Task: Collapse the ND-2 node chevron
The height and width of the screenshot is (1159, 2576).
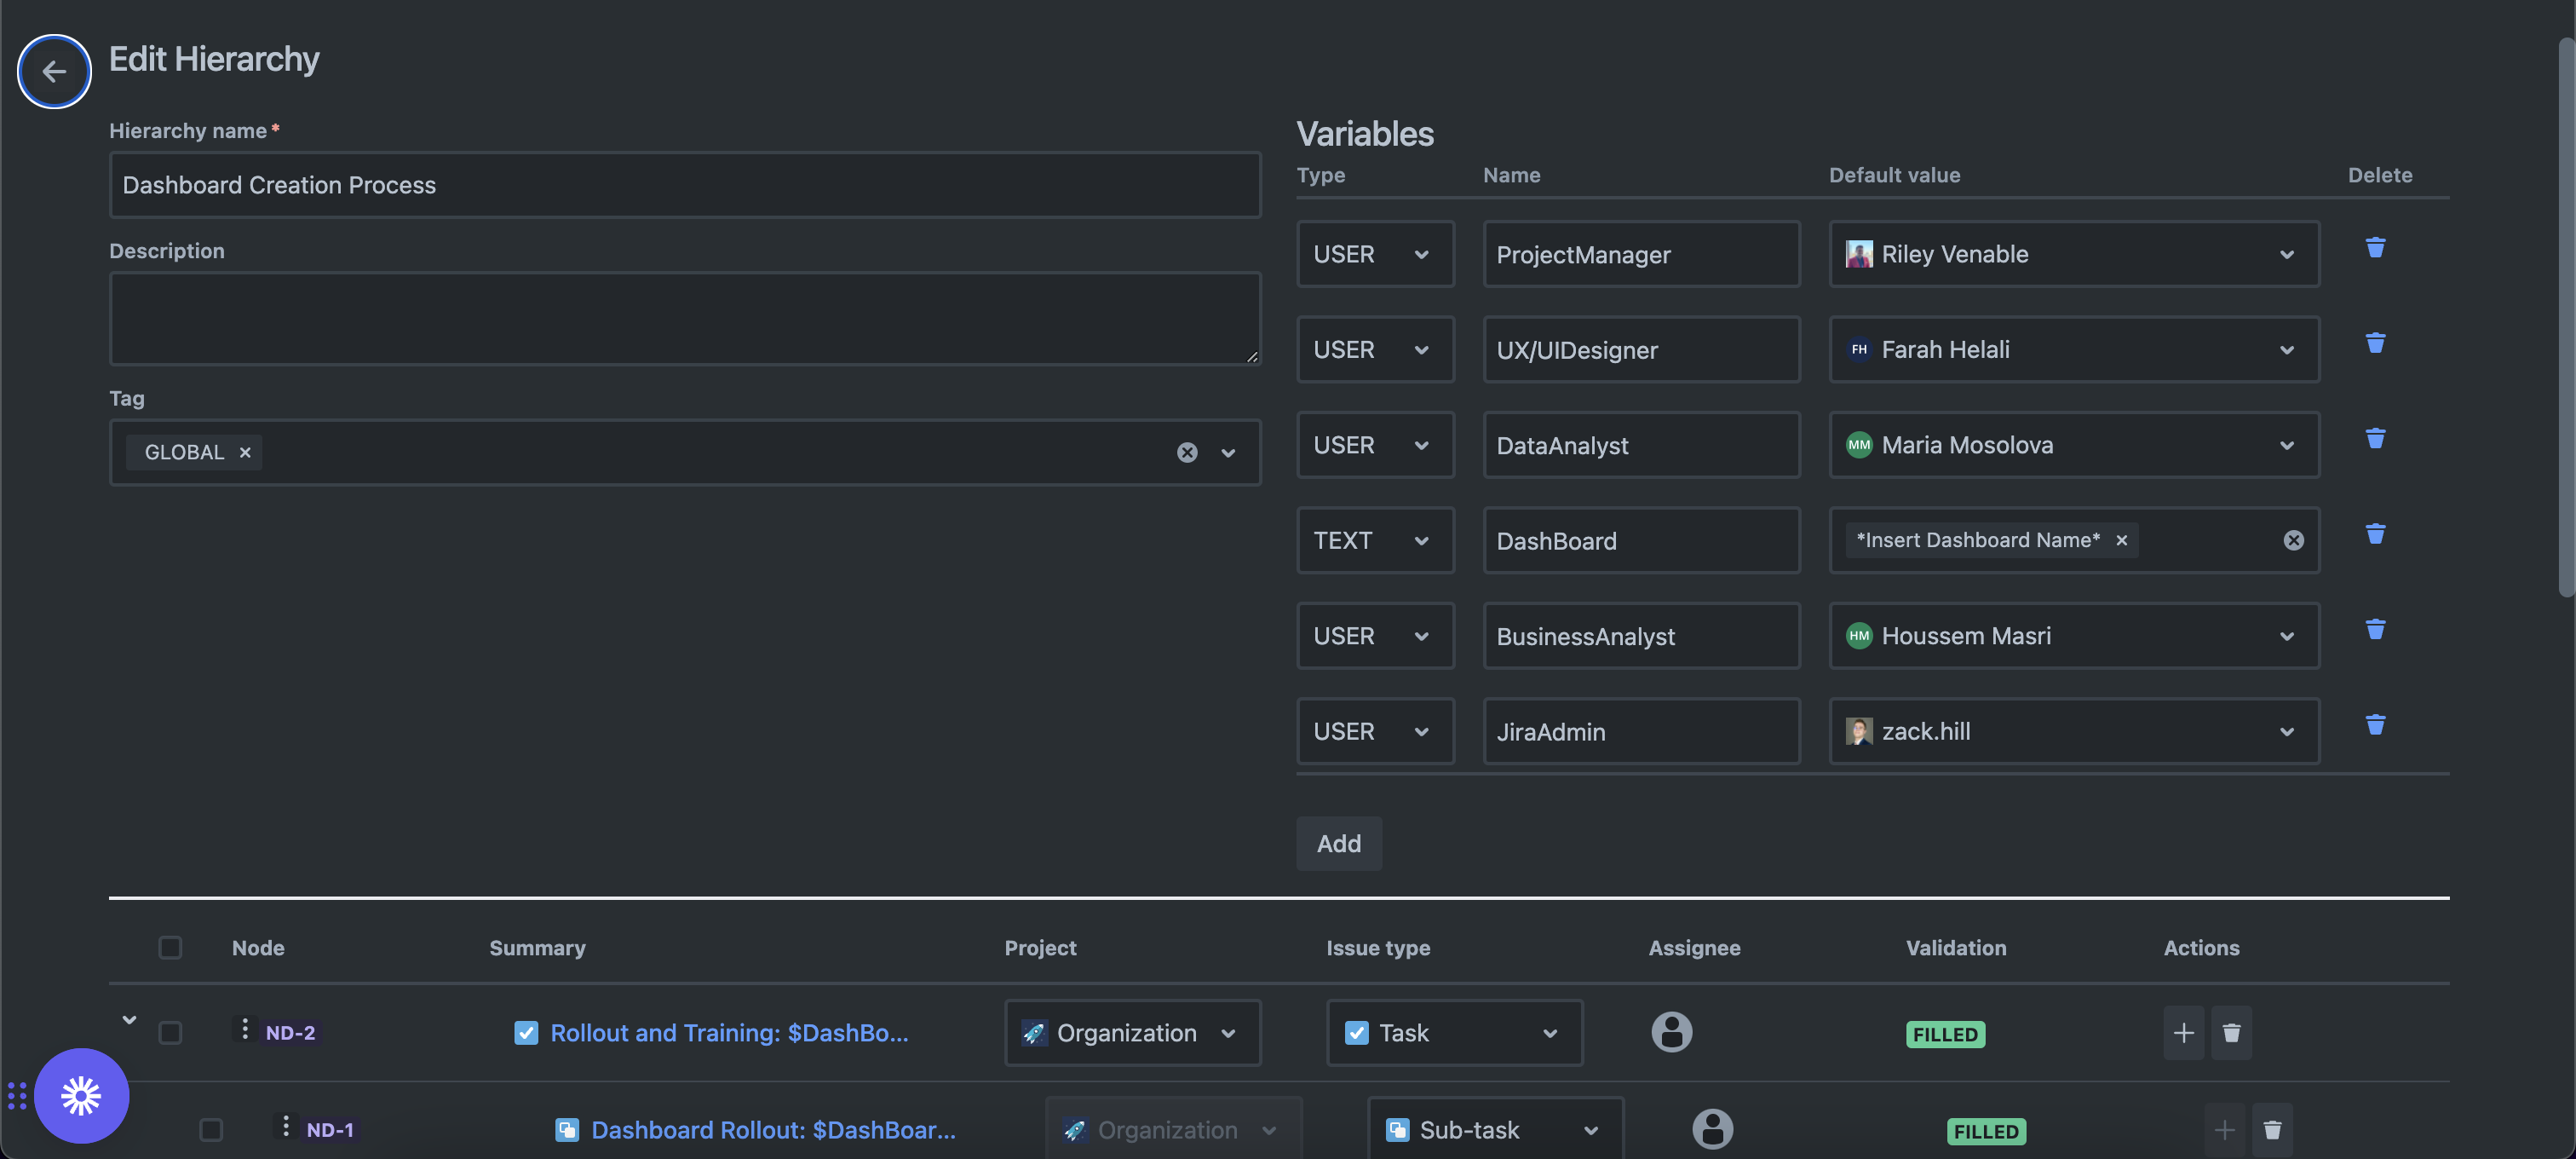Action: click(129, 1019)
